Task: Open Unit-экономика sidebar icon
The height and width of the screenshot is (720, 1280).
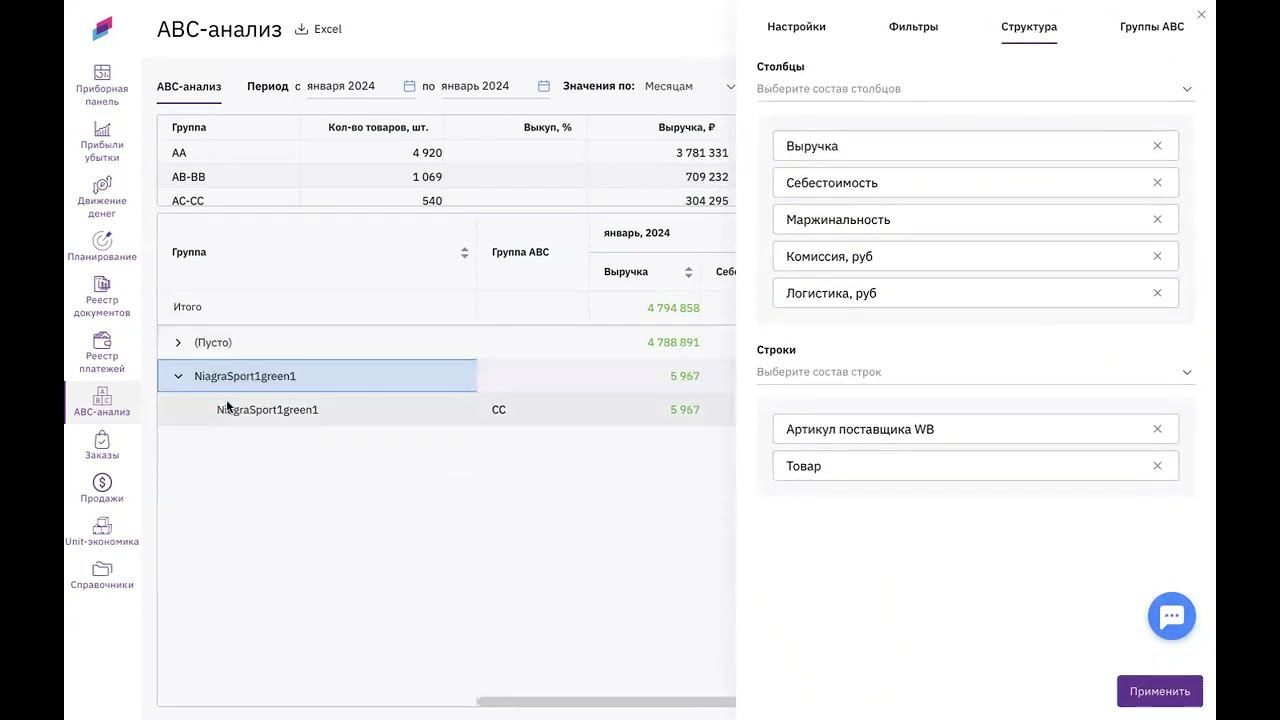Action: pos(102,527)
